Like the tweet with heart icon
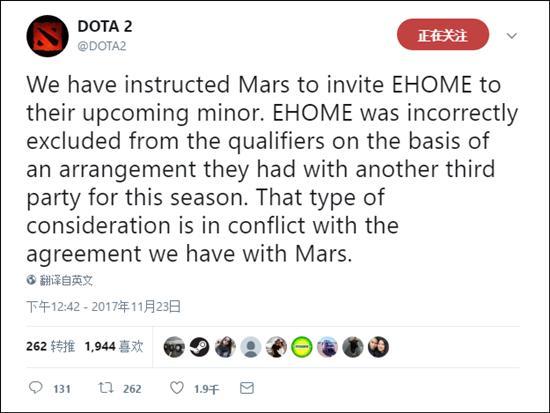This screenshot has width=550, height=413. 177,388
